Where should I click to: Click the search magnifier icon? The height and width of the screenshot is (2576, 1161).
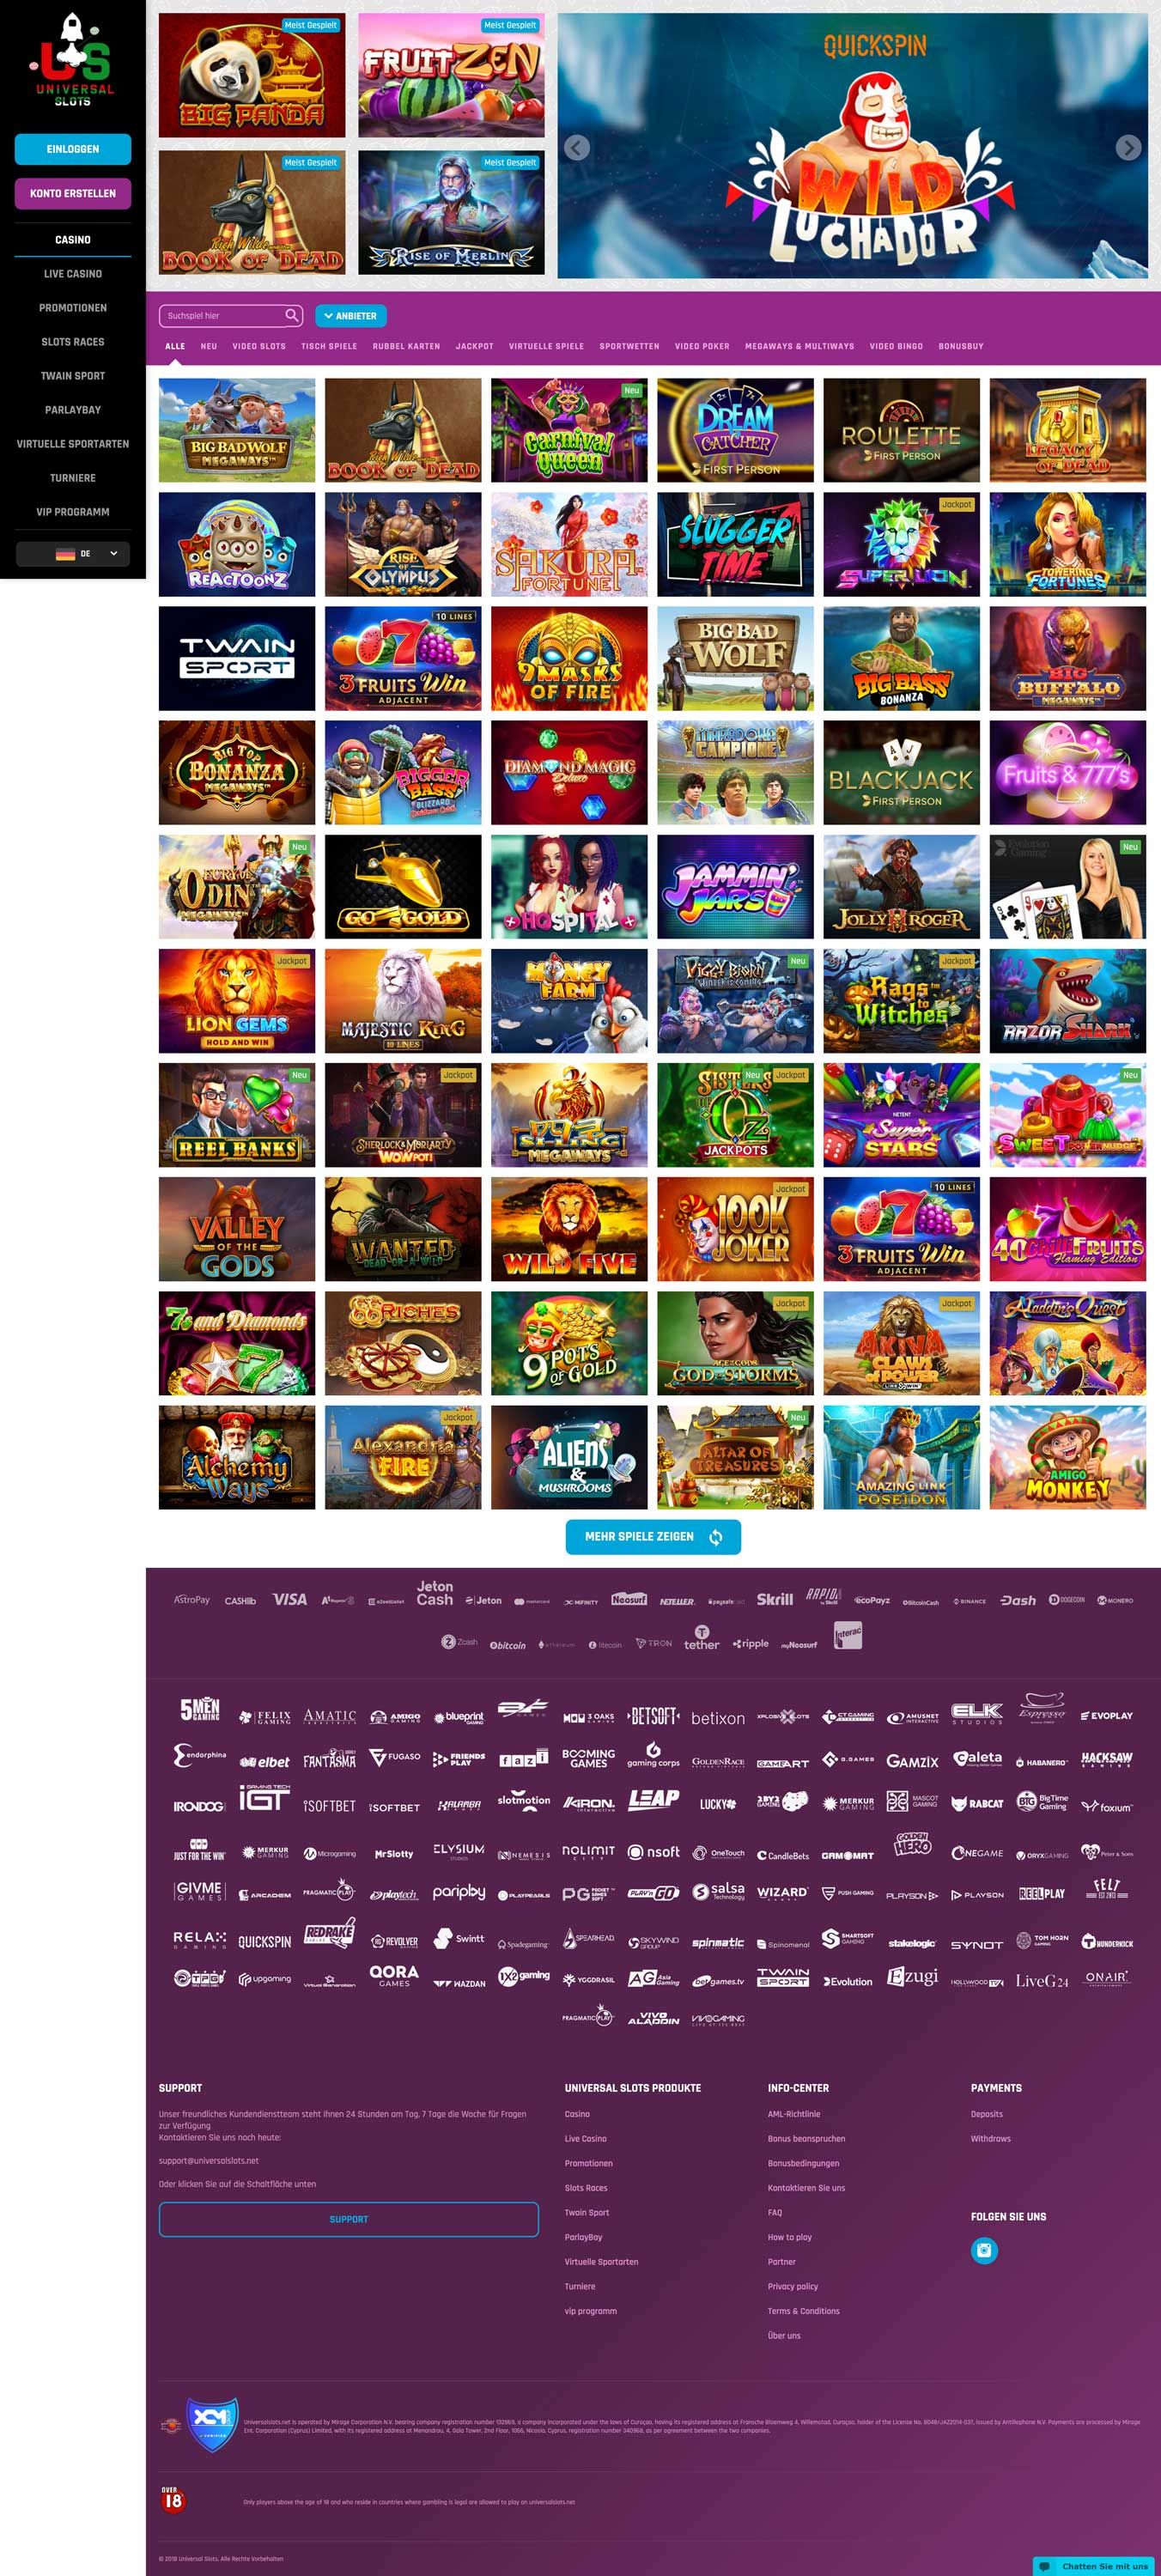pyautogui.click(x=291, y=315)
